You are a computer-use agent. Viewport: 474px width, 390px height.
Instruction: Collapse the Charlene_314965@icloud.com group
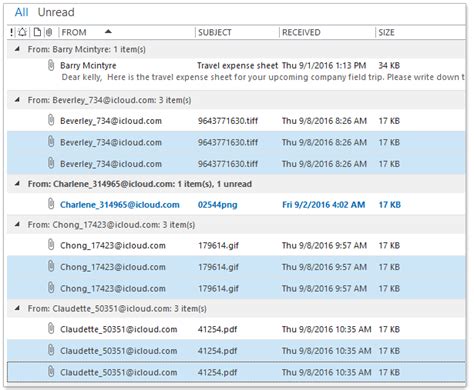[x=17, y=184]
